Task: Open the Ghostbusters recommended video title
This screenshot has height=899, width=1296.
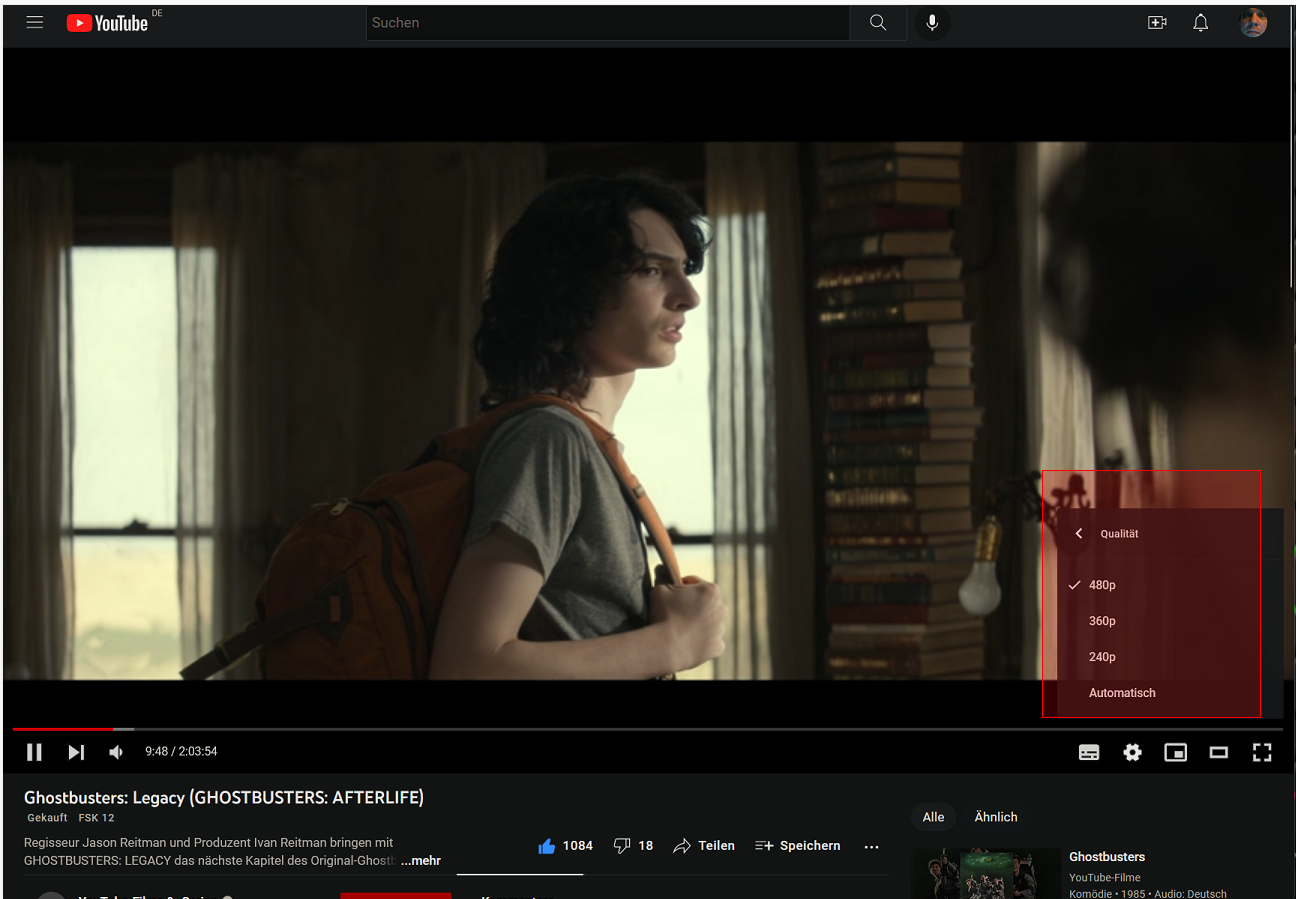Action: tap(1107, 857)
